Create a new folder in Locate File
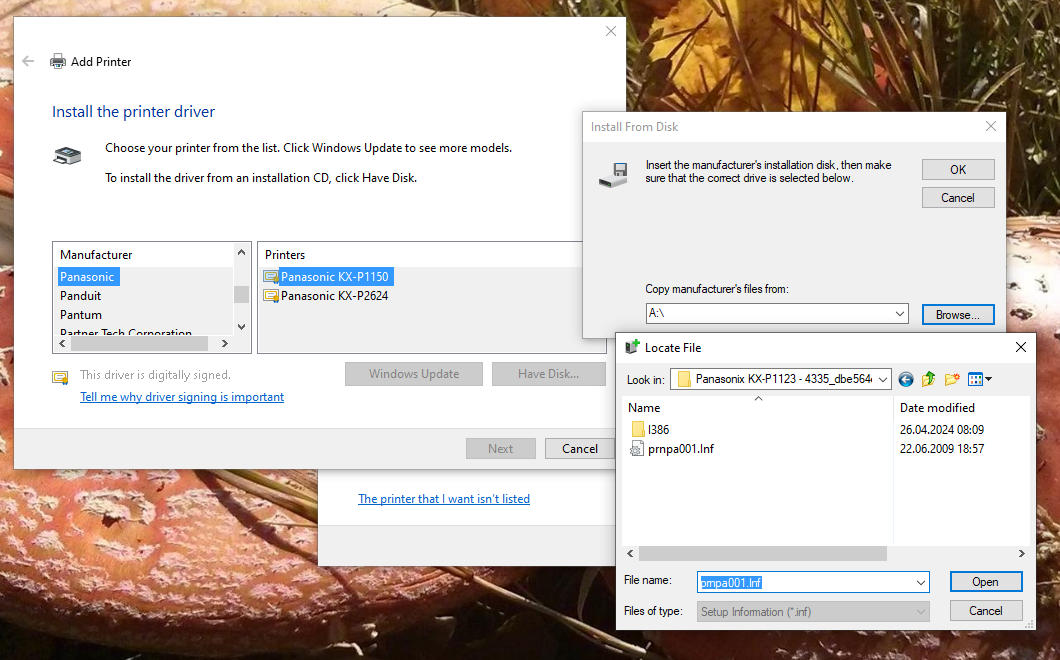1060x660 pixels. click(952, 379)
